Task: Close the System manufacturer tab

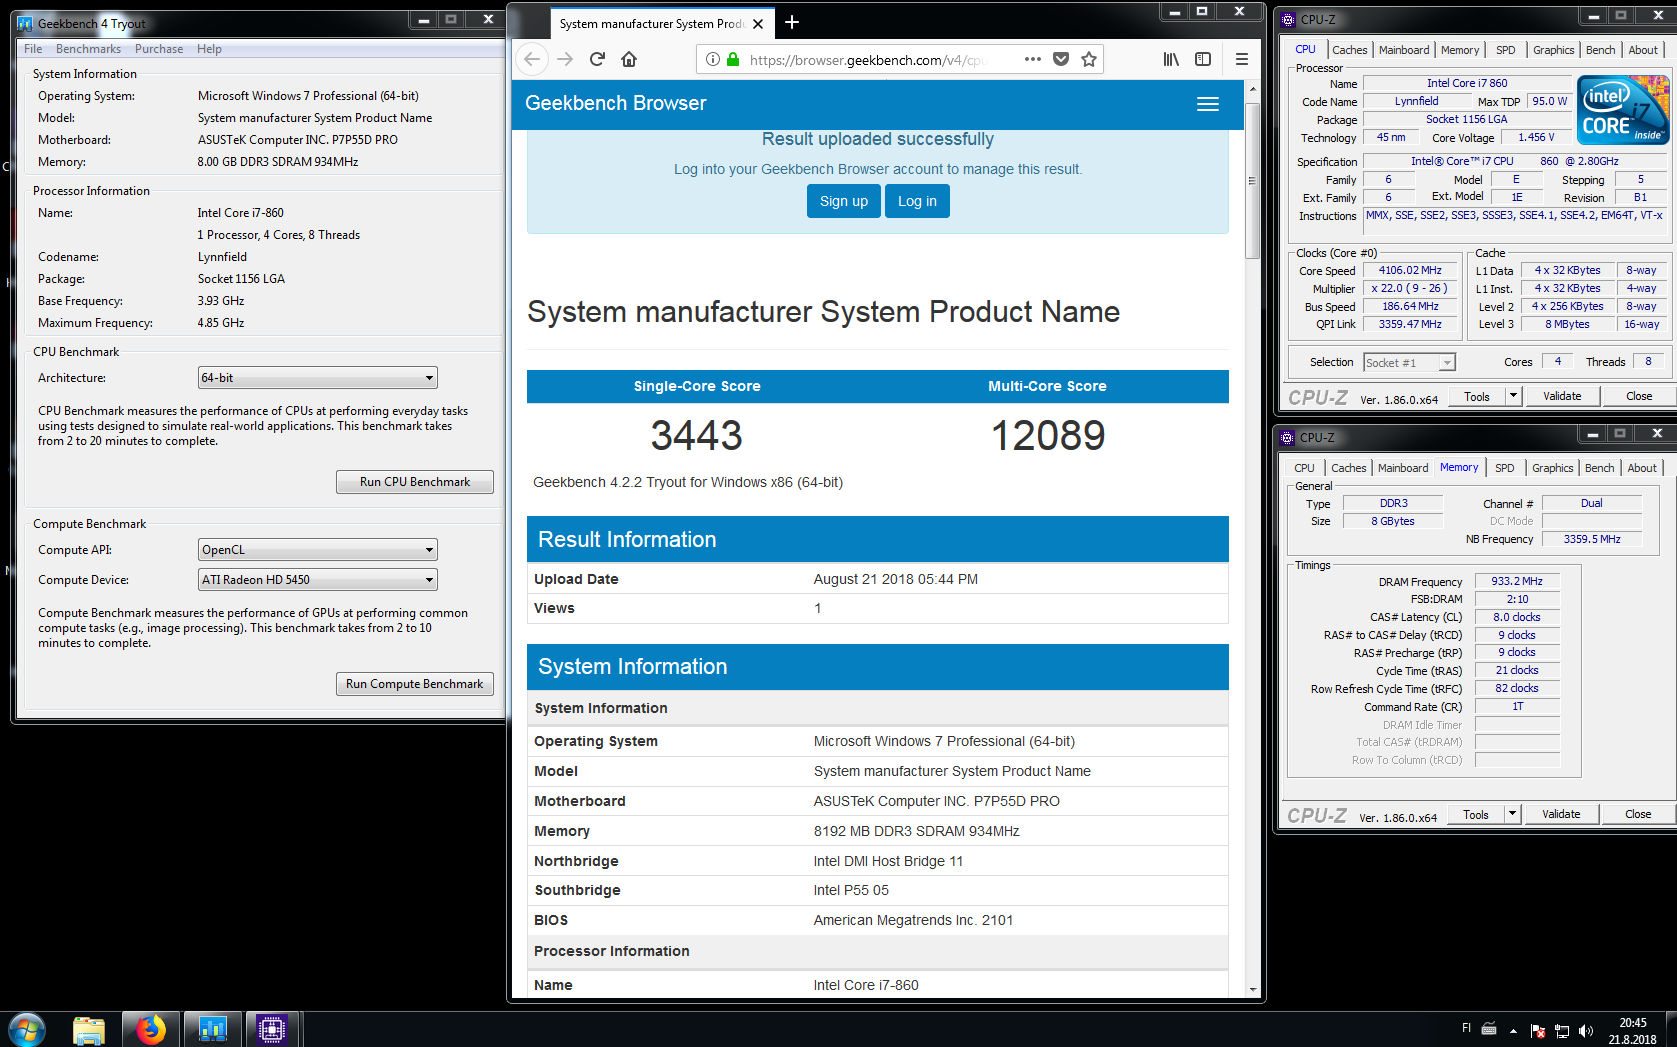Action: (758, 24)
